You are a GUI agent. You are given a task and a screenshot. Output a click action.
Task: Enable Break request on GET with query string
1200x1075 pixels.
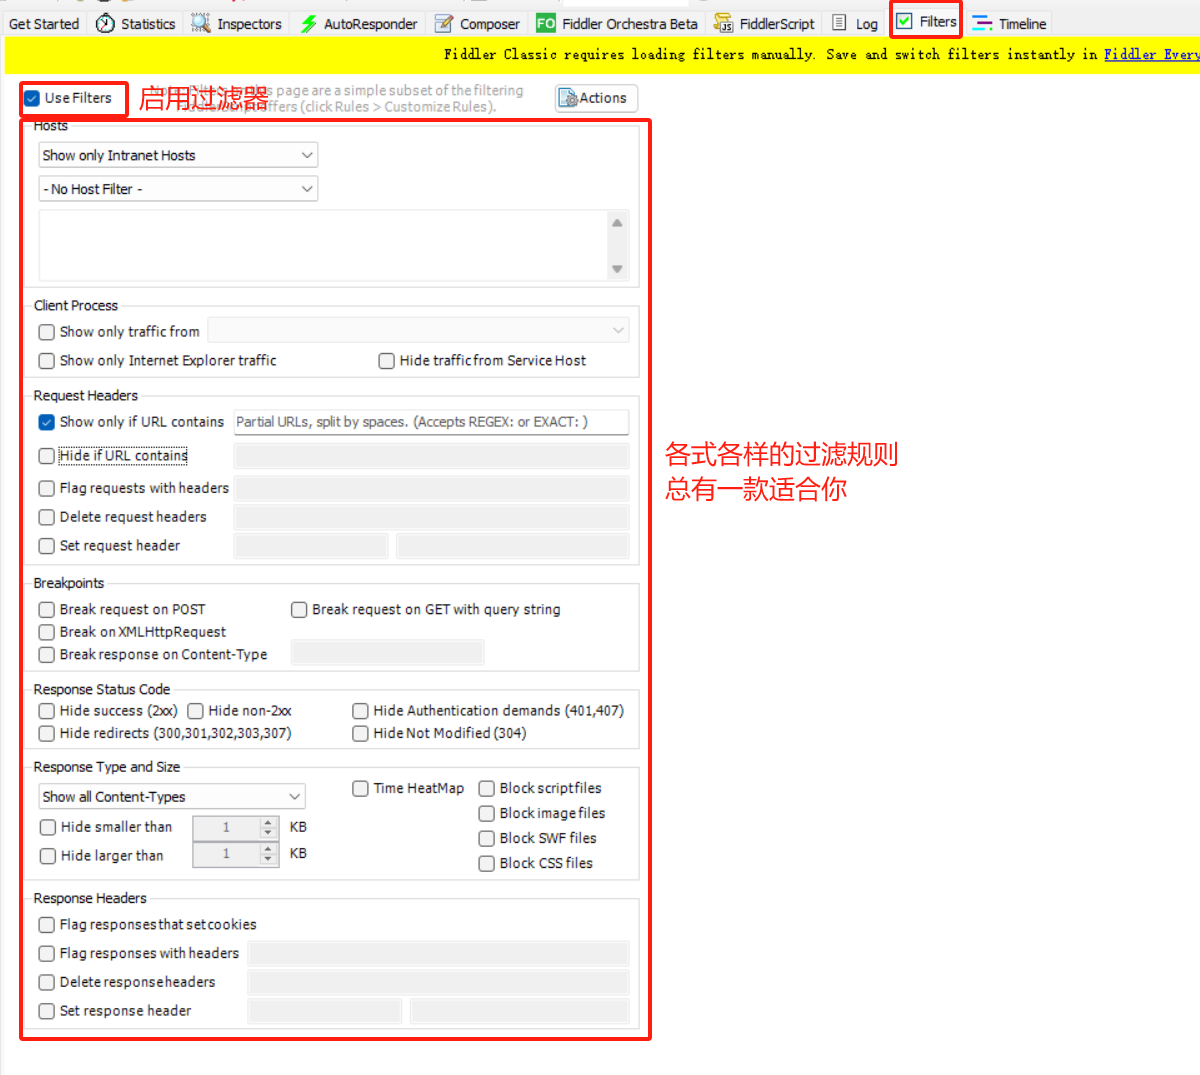[299, 610]
